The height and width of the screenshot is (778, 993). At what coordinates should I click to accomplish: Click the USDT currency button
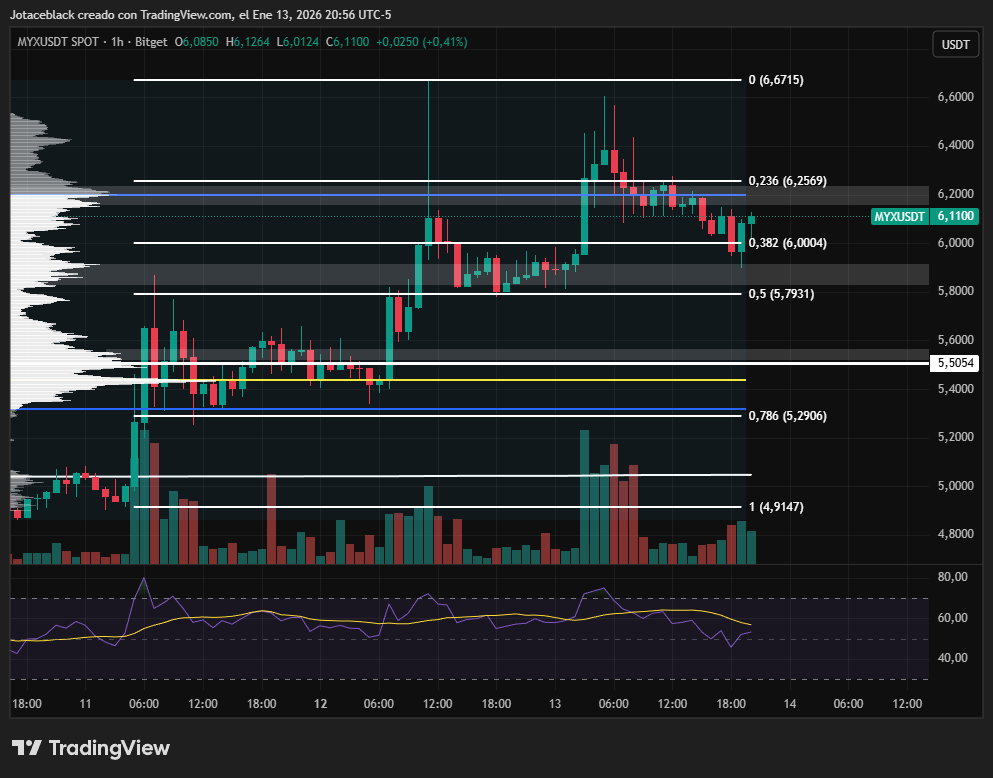(955, 44)
